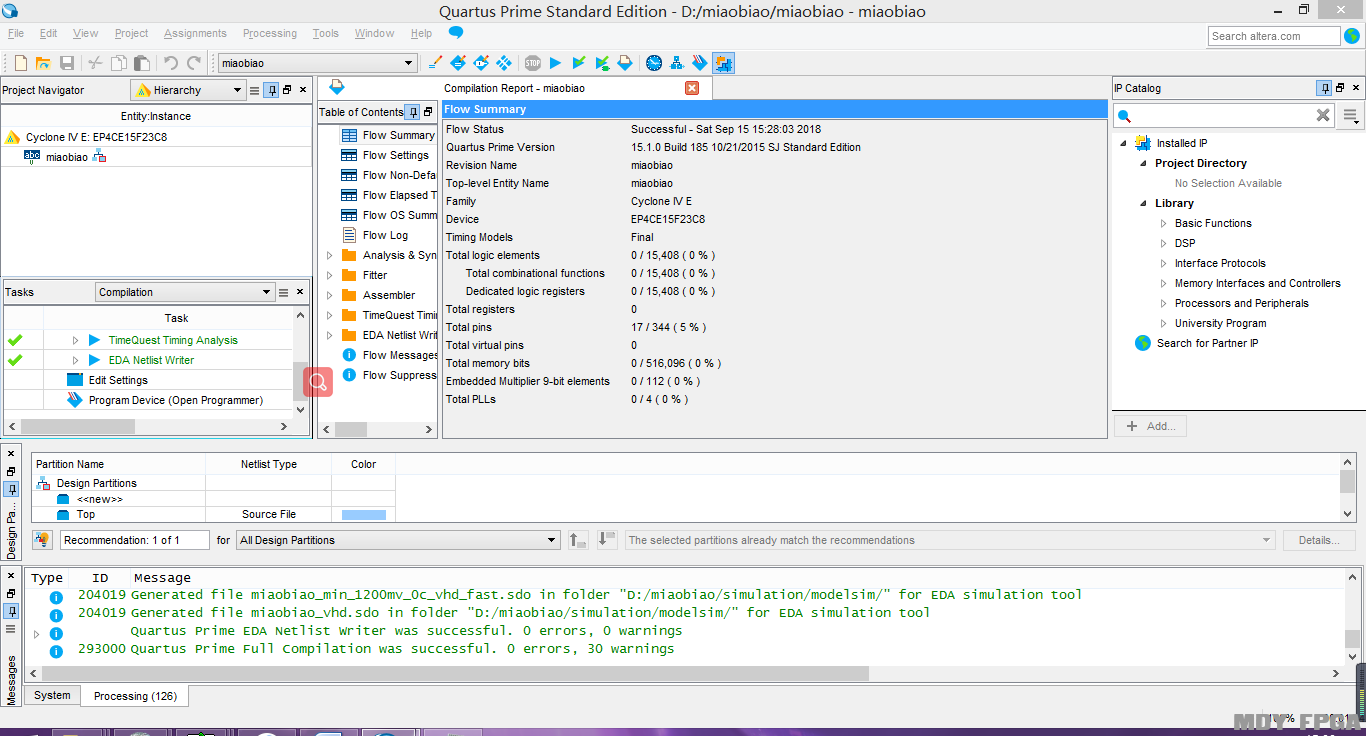Open the Chip Planner toolbar icon
The image size is (1366, 736).
505,63
